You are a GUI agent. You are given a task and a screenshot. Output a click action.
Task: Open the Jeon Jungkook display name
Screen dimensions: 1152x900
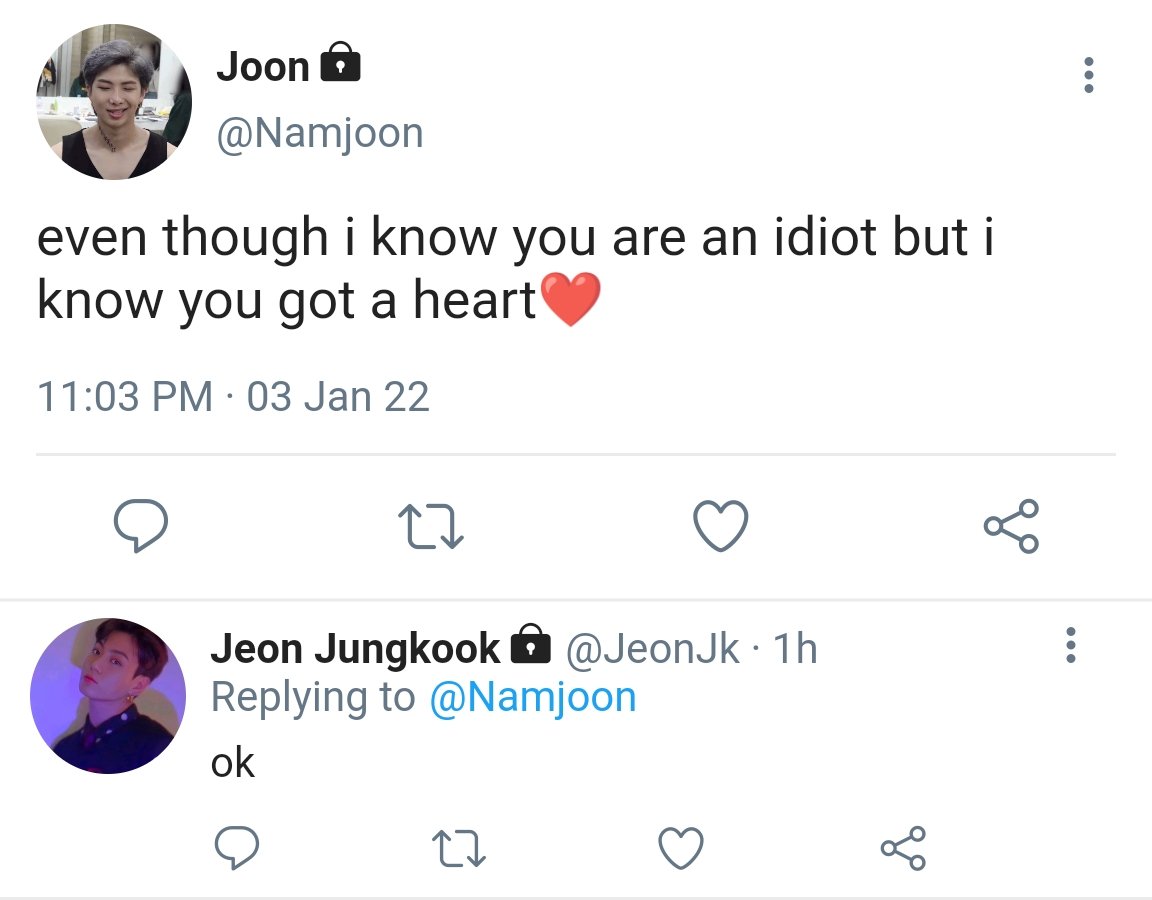[356, 649]
